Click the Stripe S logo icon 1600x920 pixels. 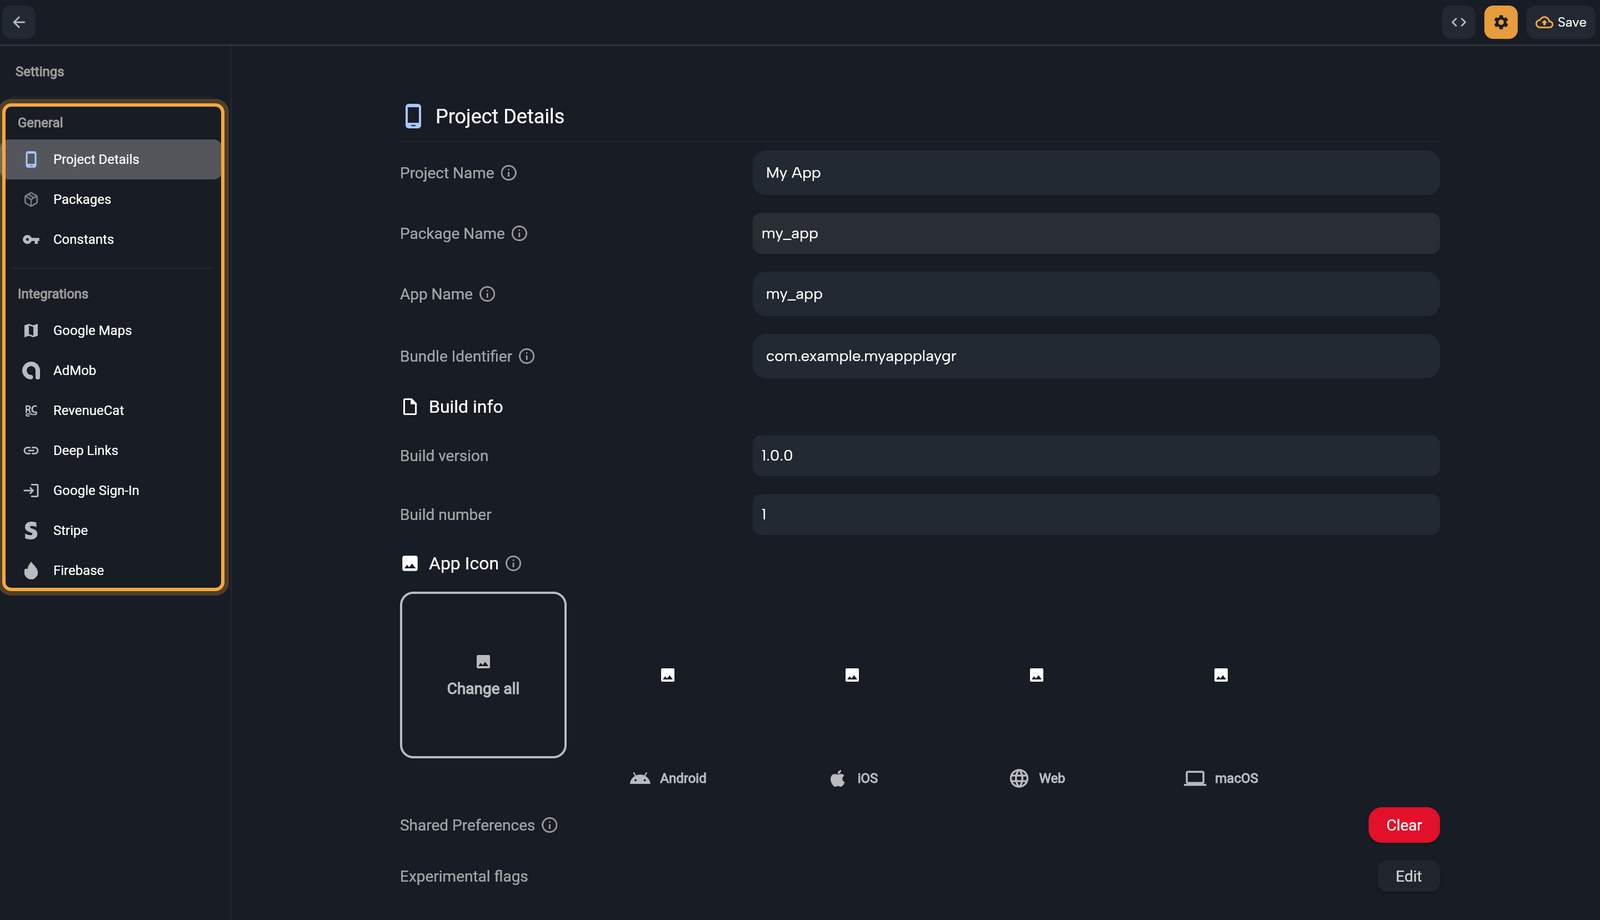pyautogui.click(x=31, y=530)
